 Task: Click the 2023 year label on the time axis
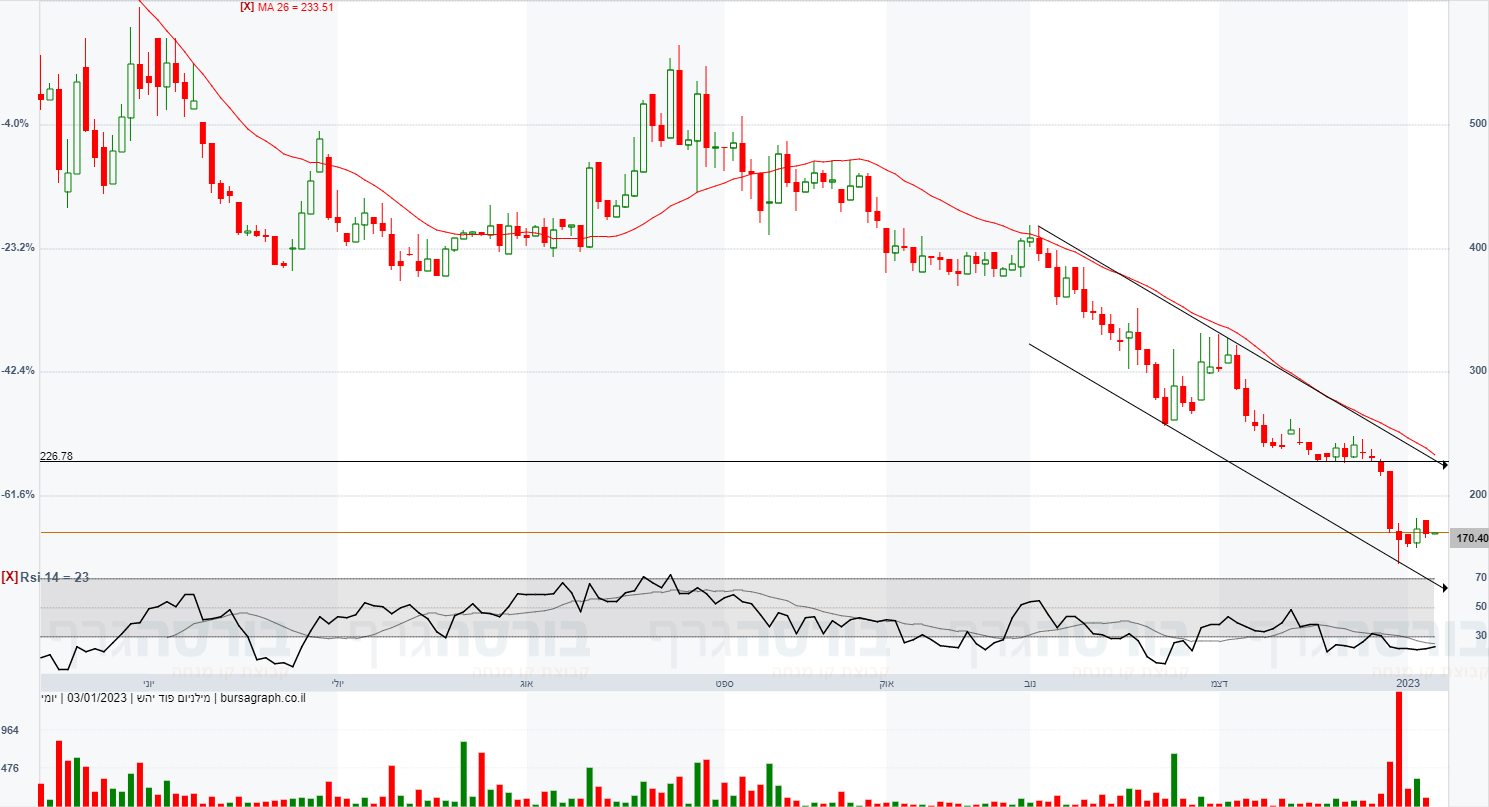pyautogui.click(x=1408, y=683)
